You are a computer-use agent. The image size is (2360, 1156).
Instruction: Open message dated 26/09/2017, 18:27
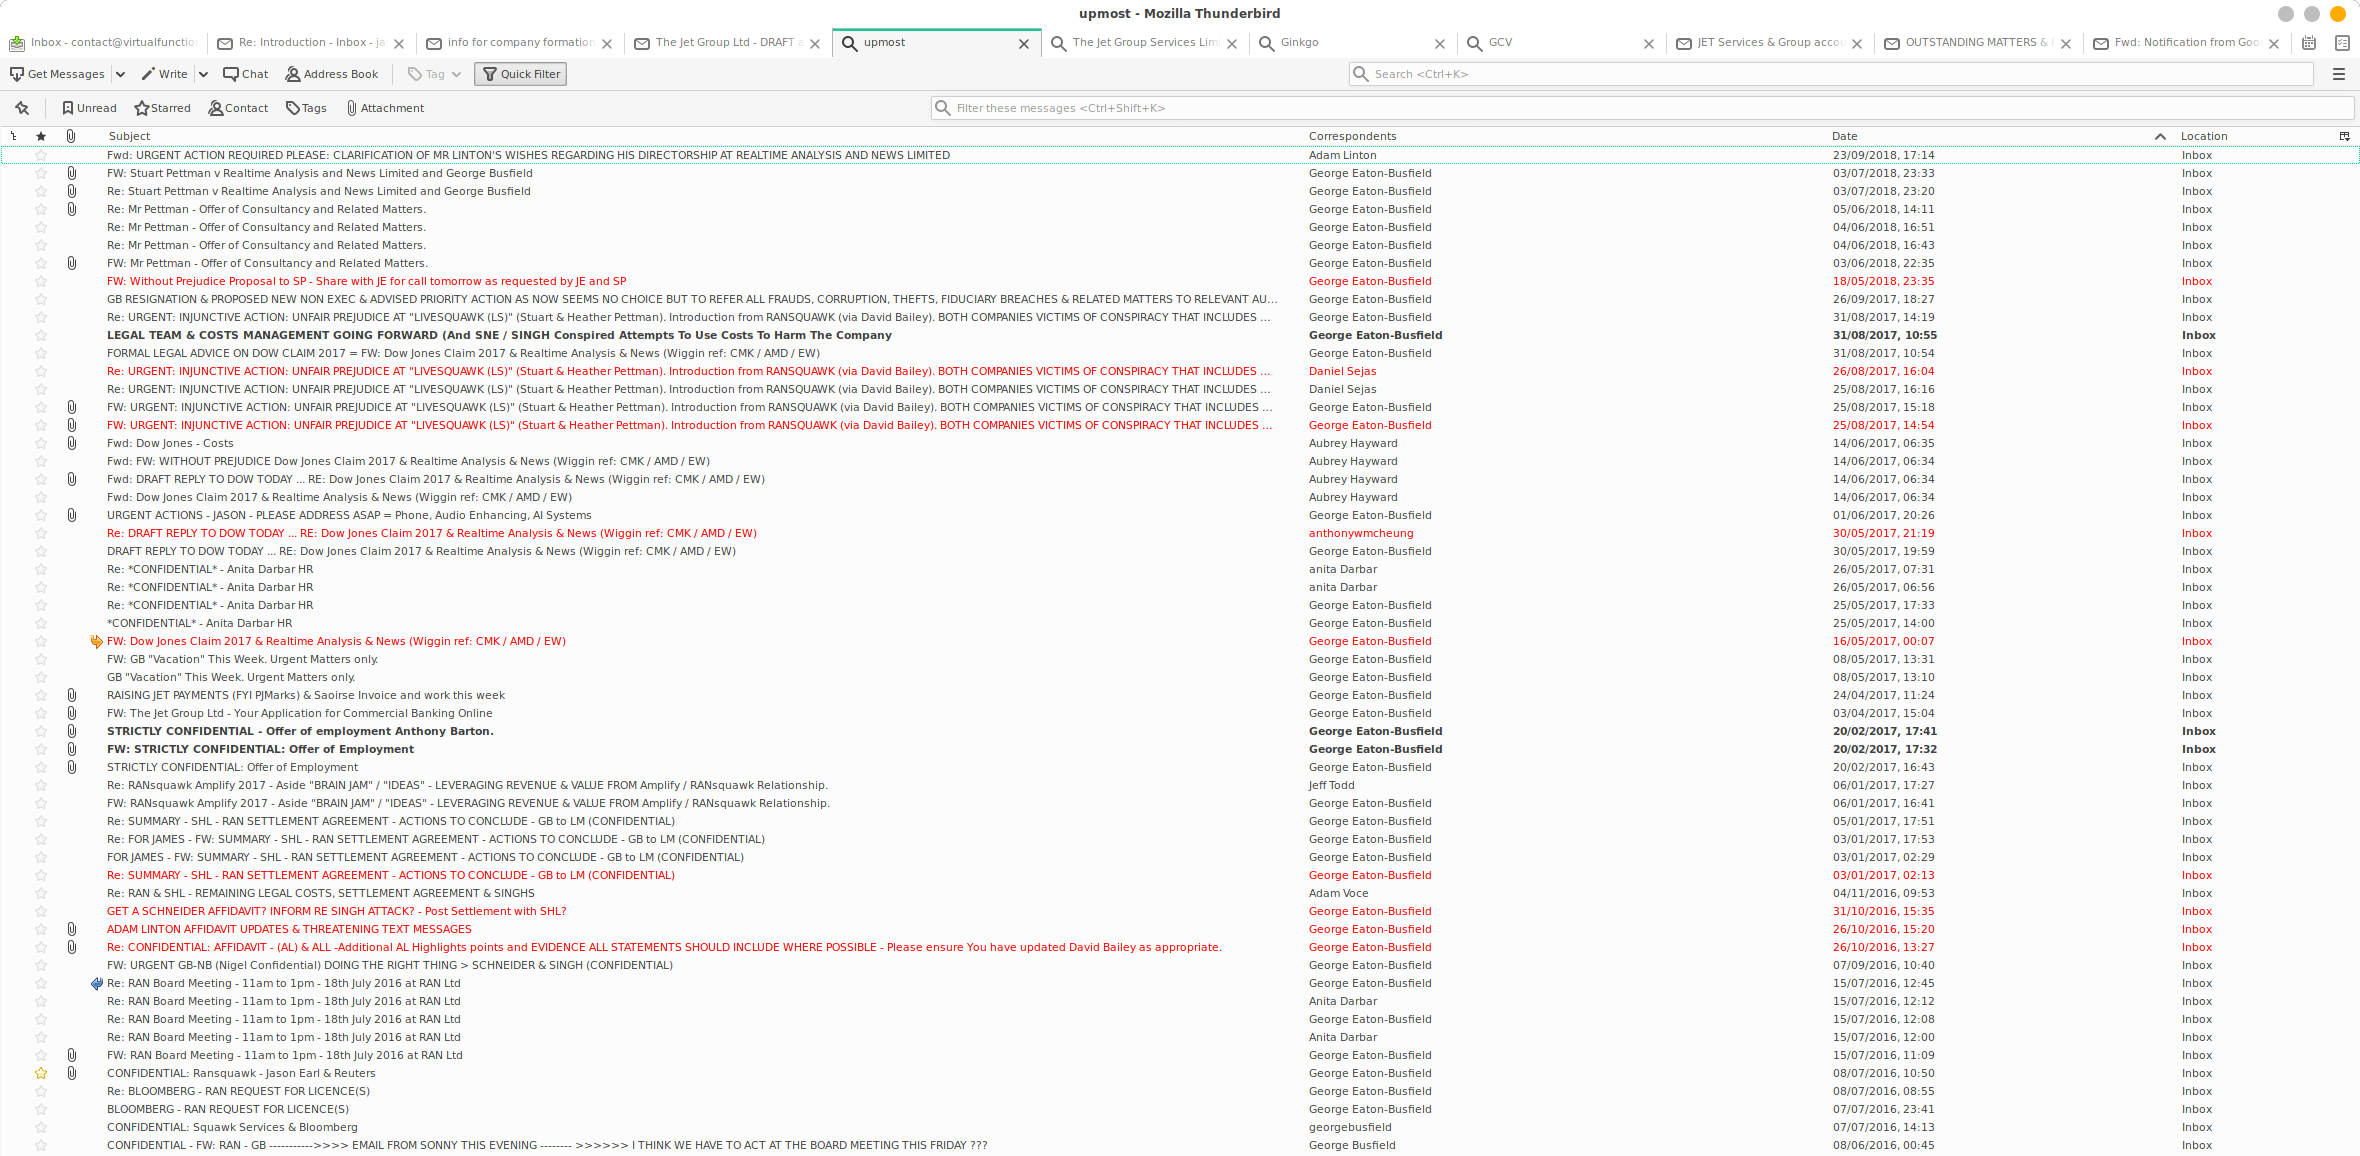tap(1180, 299)
